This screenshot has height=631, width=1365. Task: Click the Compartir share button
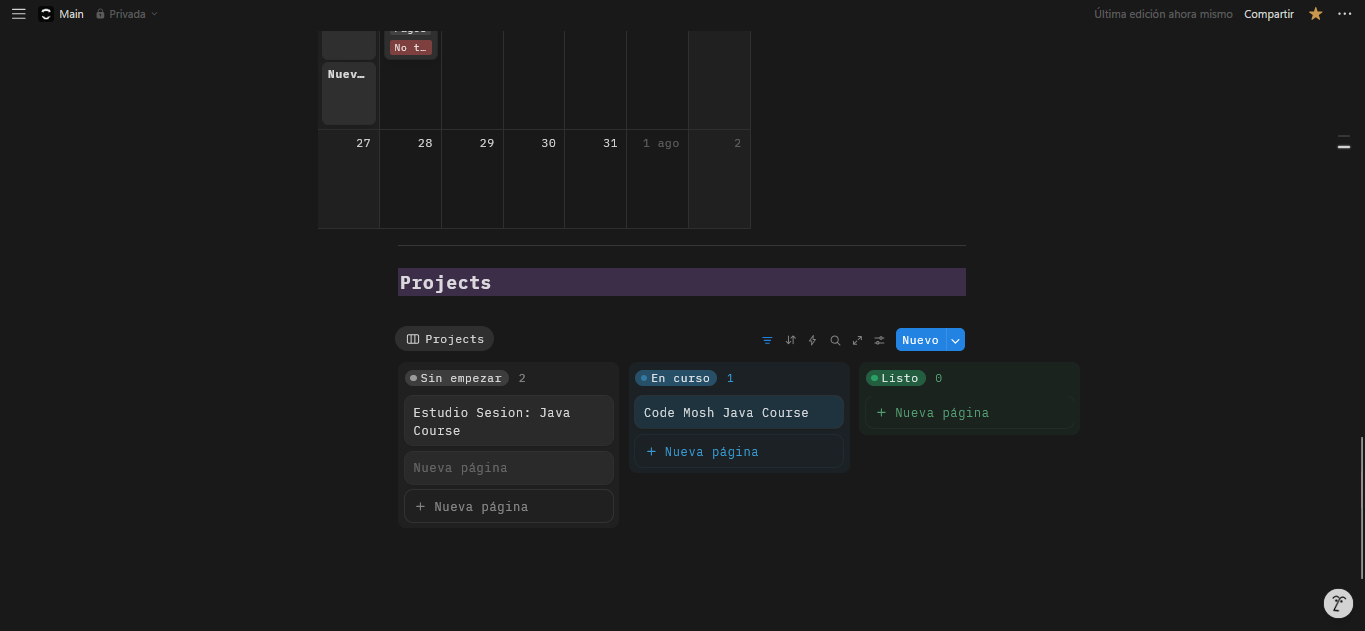1268,14
